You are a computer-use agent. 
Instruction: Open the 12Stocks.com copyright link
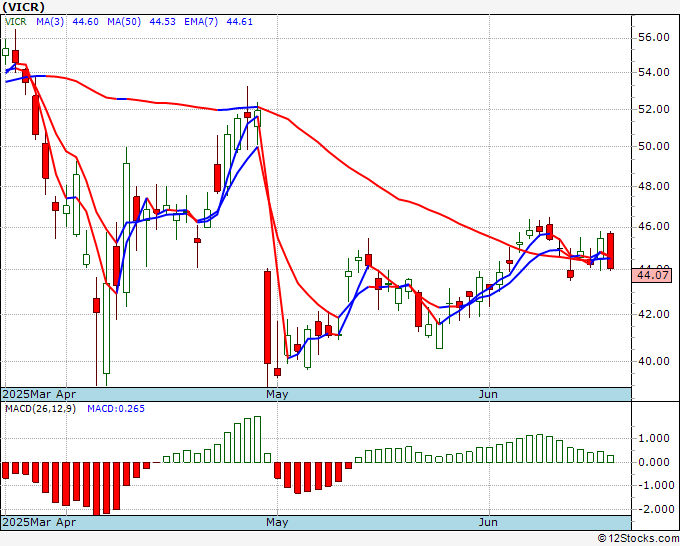point(638,539)
